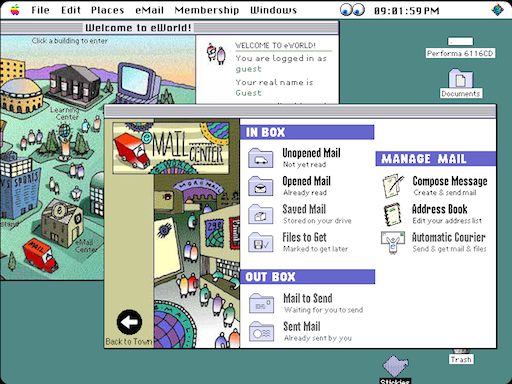This screenshot has height=384, width=512.
Task: Click the Back to Town arrow button
Action: [x=129, y=322]
